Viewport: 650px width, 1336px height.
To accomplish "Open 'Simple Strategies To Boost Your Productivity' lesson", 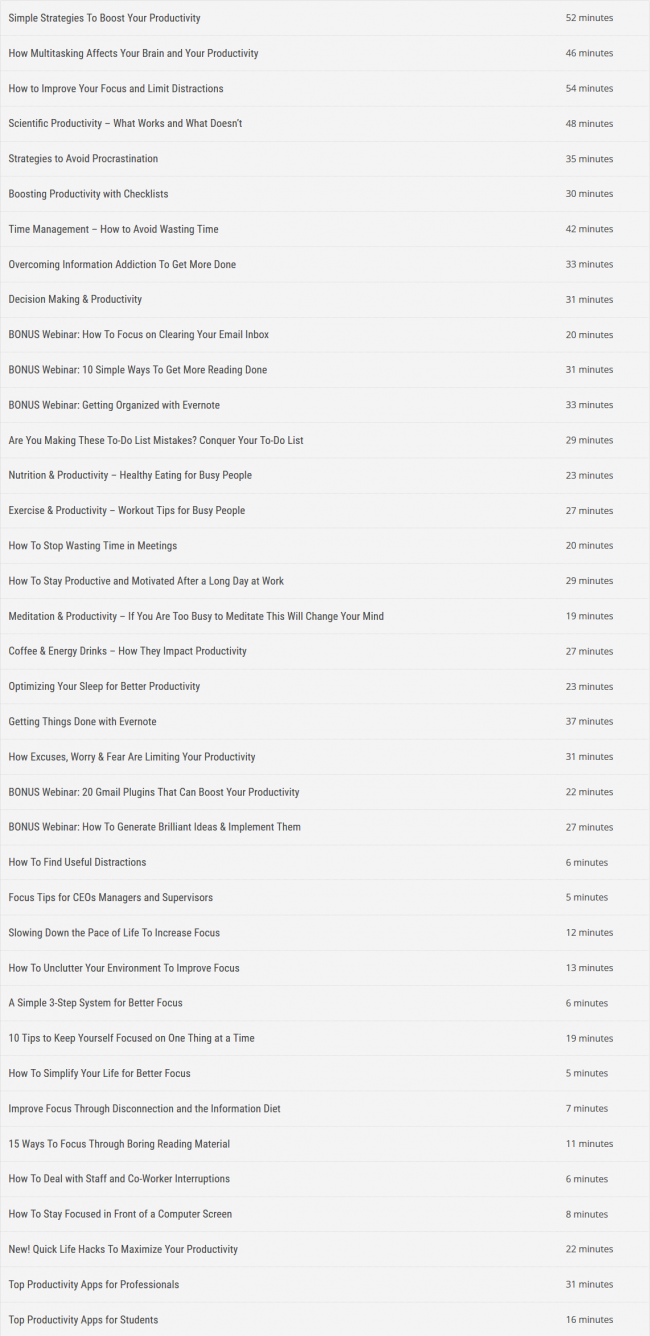I will coord(104,18).
